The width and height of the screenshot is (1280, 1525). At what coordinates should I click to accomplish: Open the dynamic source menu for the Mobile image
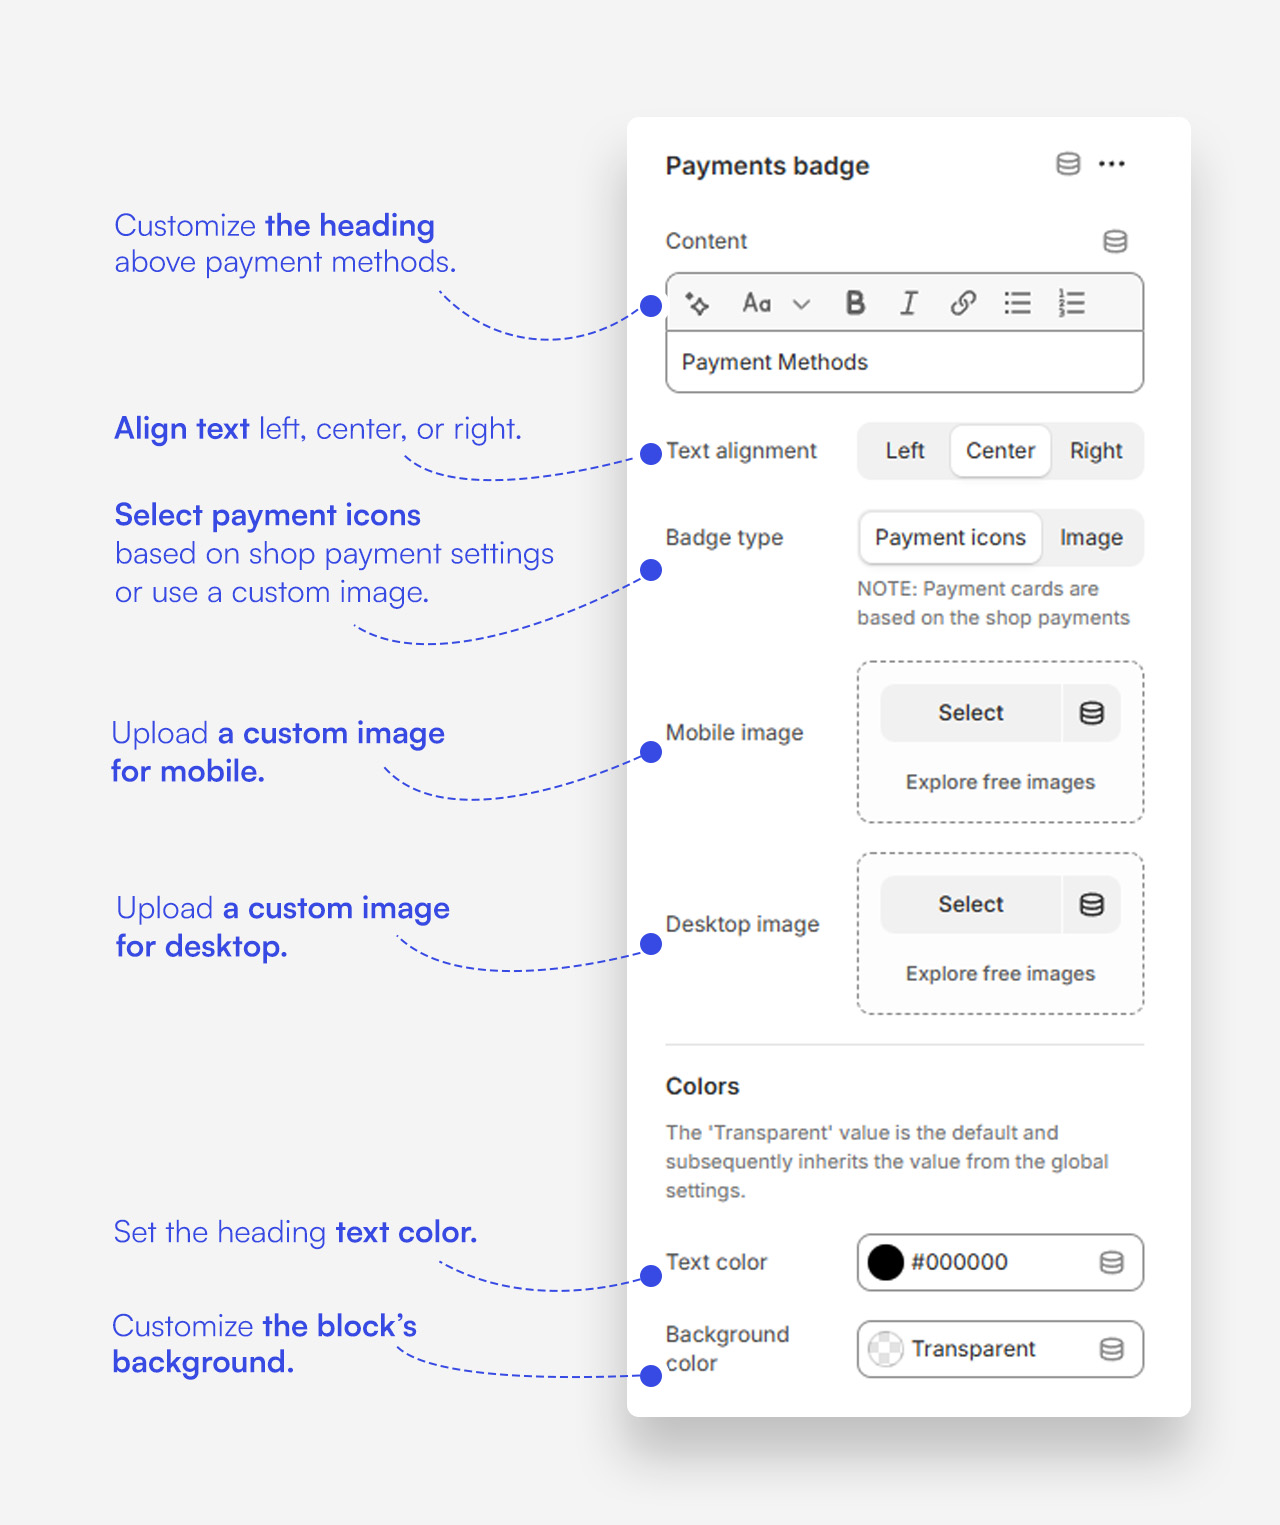[1091, 713]
